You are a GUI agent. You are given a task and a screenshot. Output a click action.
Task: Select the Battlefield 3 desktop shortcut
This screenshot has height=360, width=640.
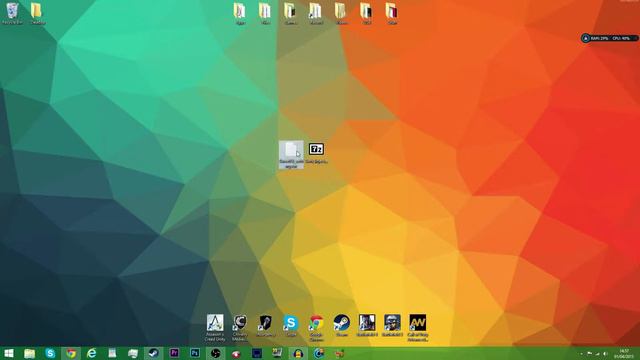click(392, 325)
